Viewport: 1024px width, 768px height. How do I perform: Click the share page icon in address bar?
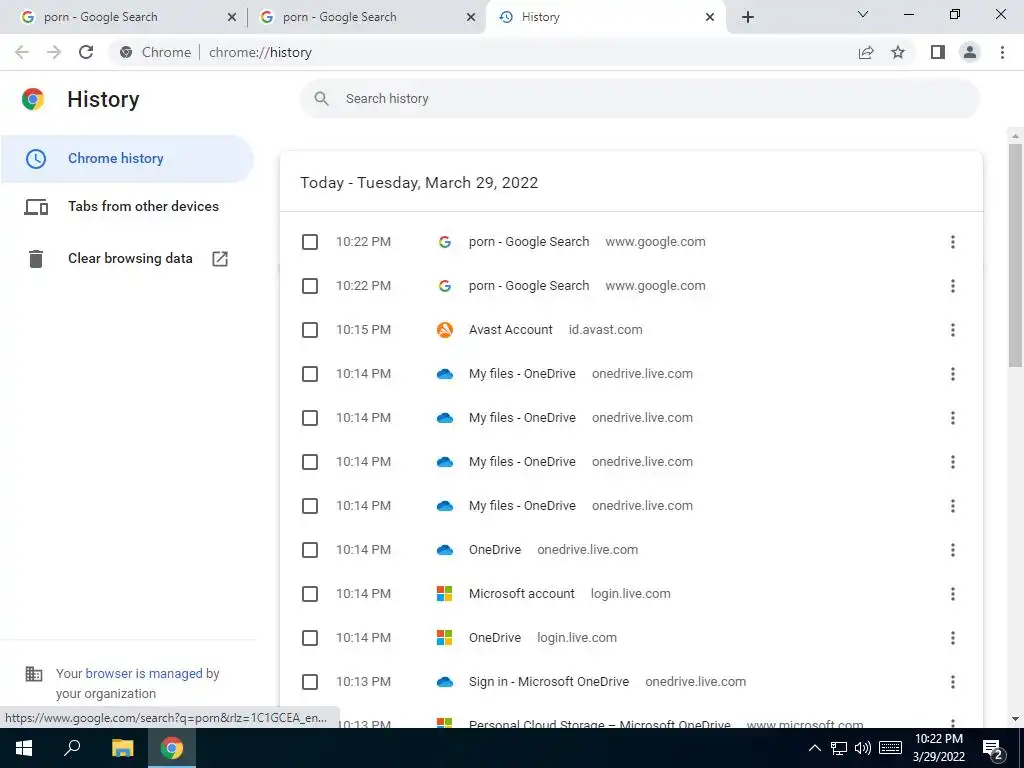coord(866,52)
